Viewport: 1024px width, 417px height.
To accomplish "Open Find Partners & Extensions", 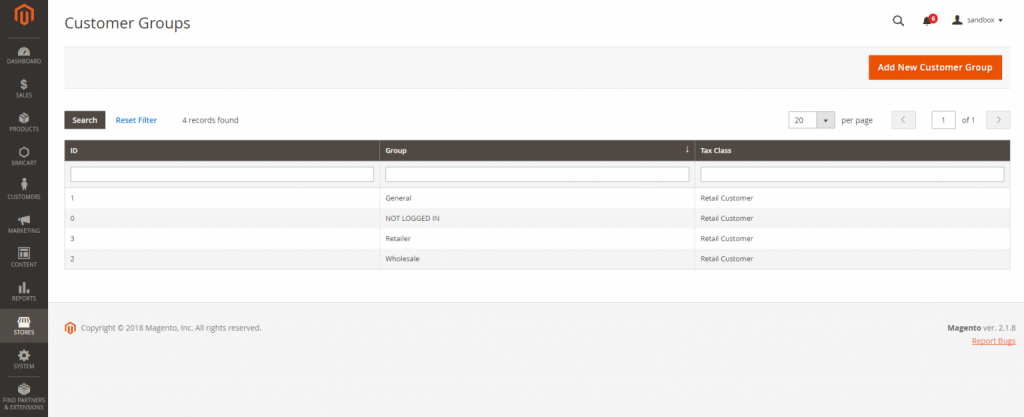I will [24, 397].
